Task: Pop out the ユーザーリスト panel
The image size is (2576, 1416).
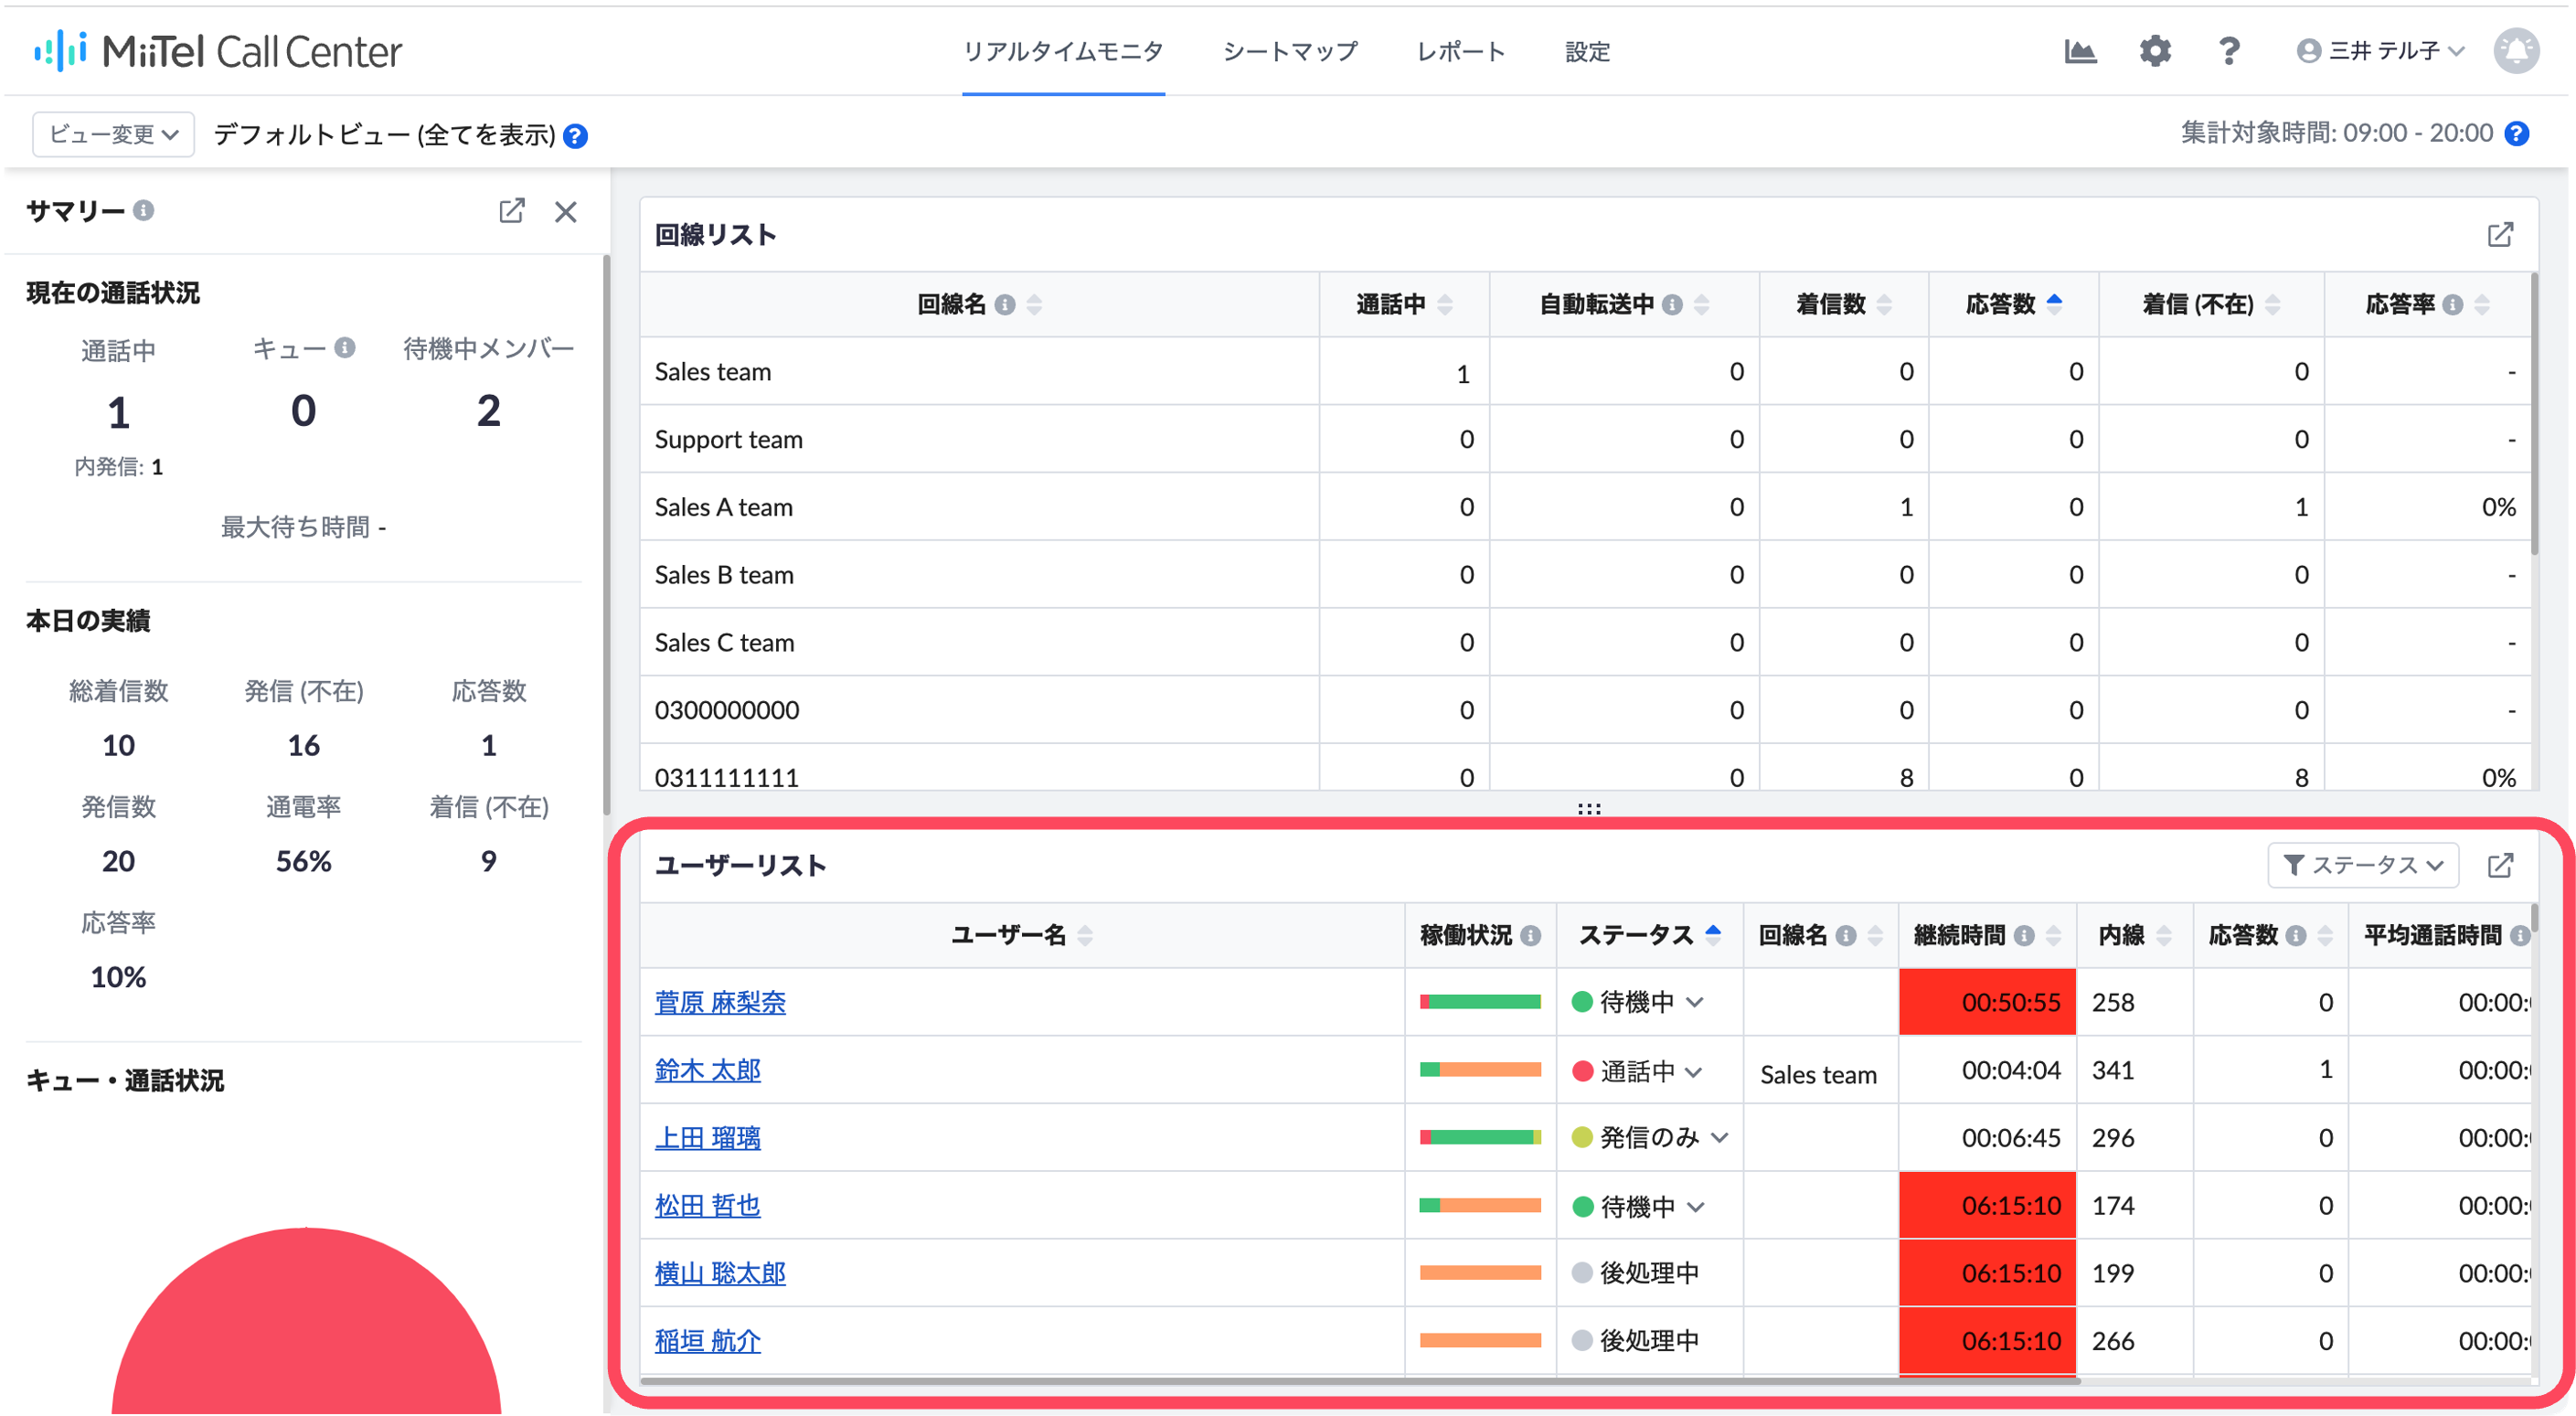Action: 2500,866
